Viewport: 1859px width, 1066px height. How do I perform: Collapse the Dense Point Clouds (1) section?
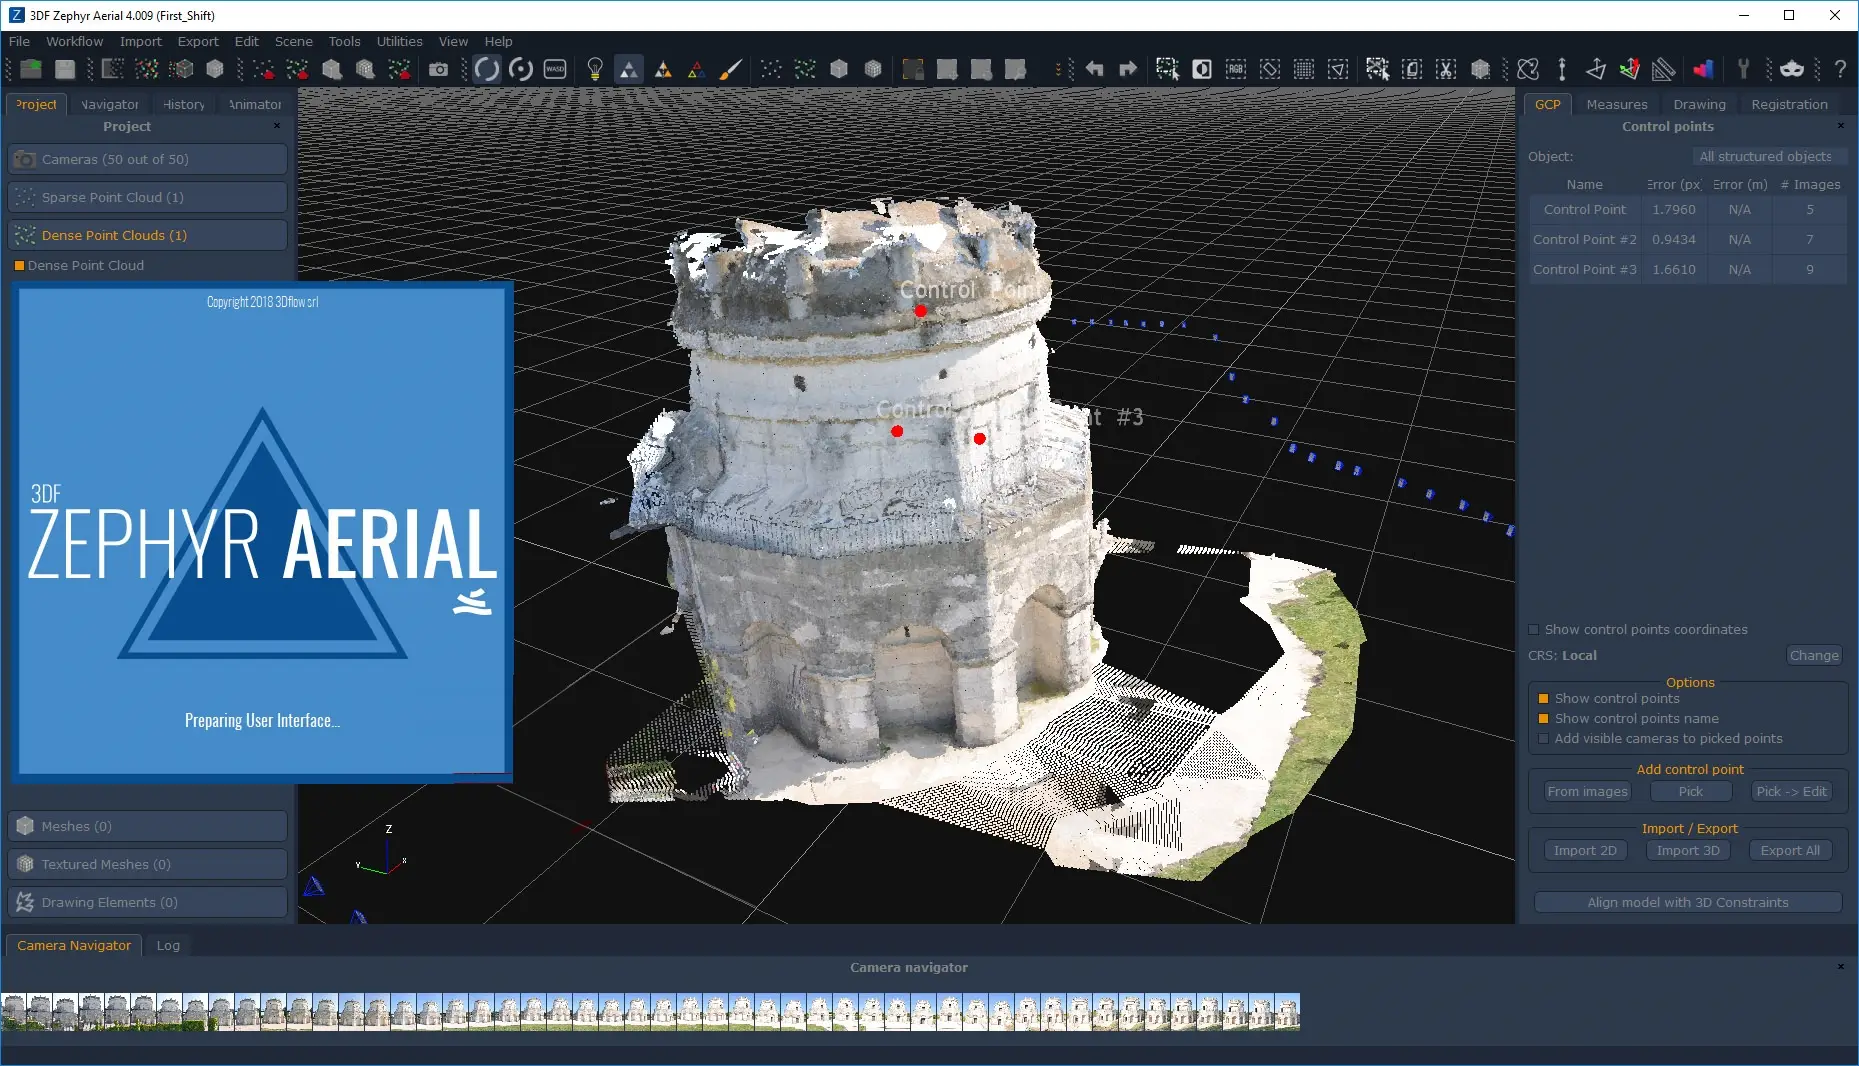click(x=147, y=235)
